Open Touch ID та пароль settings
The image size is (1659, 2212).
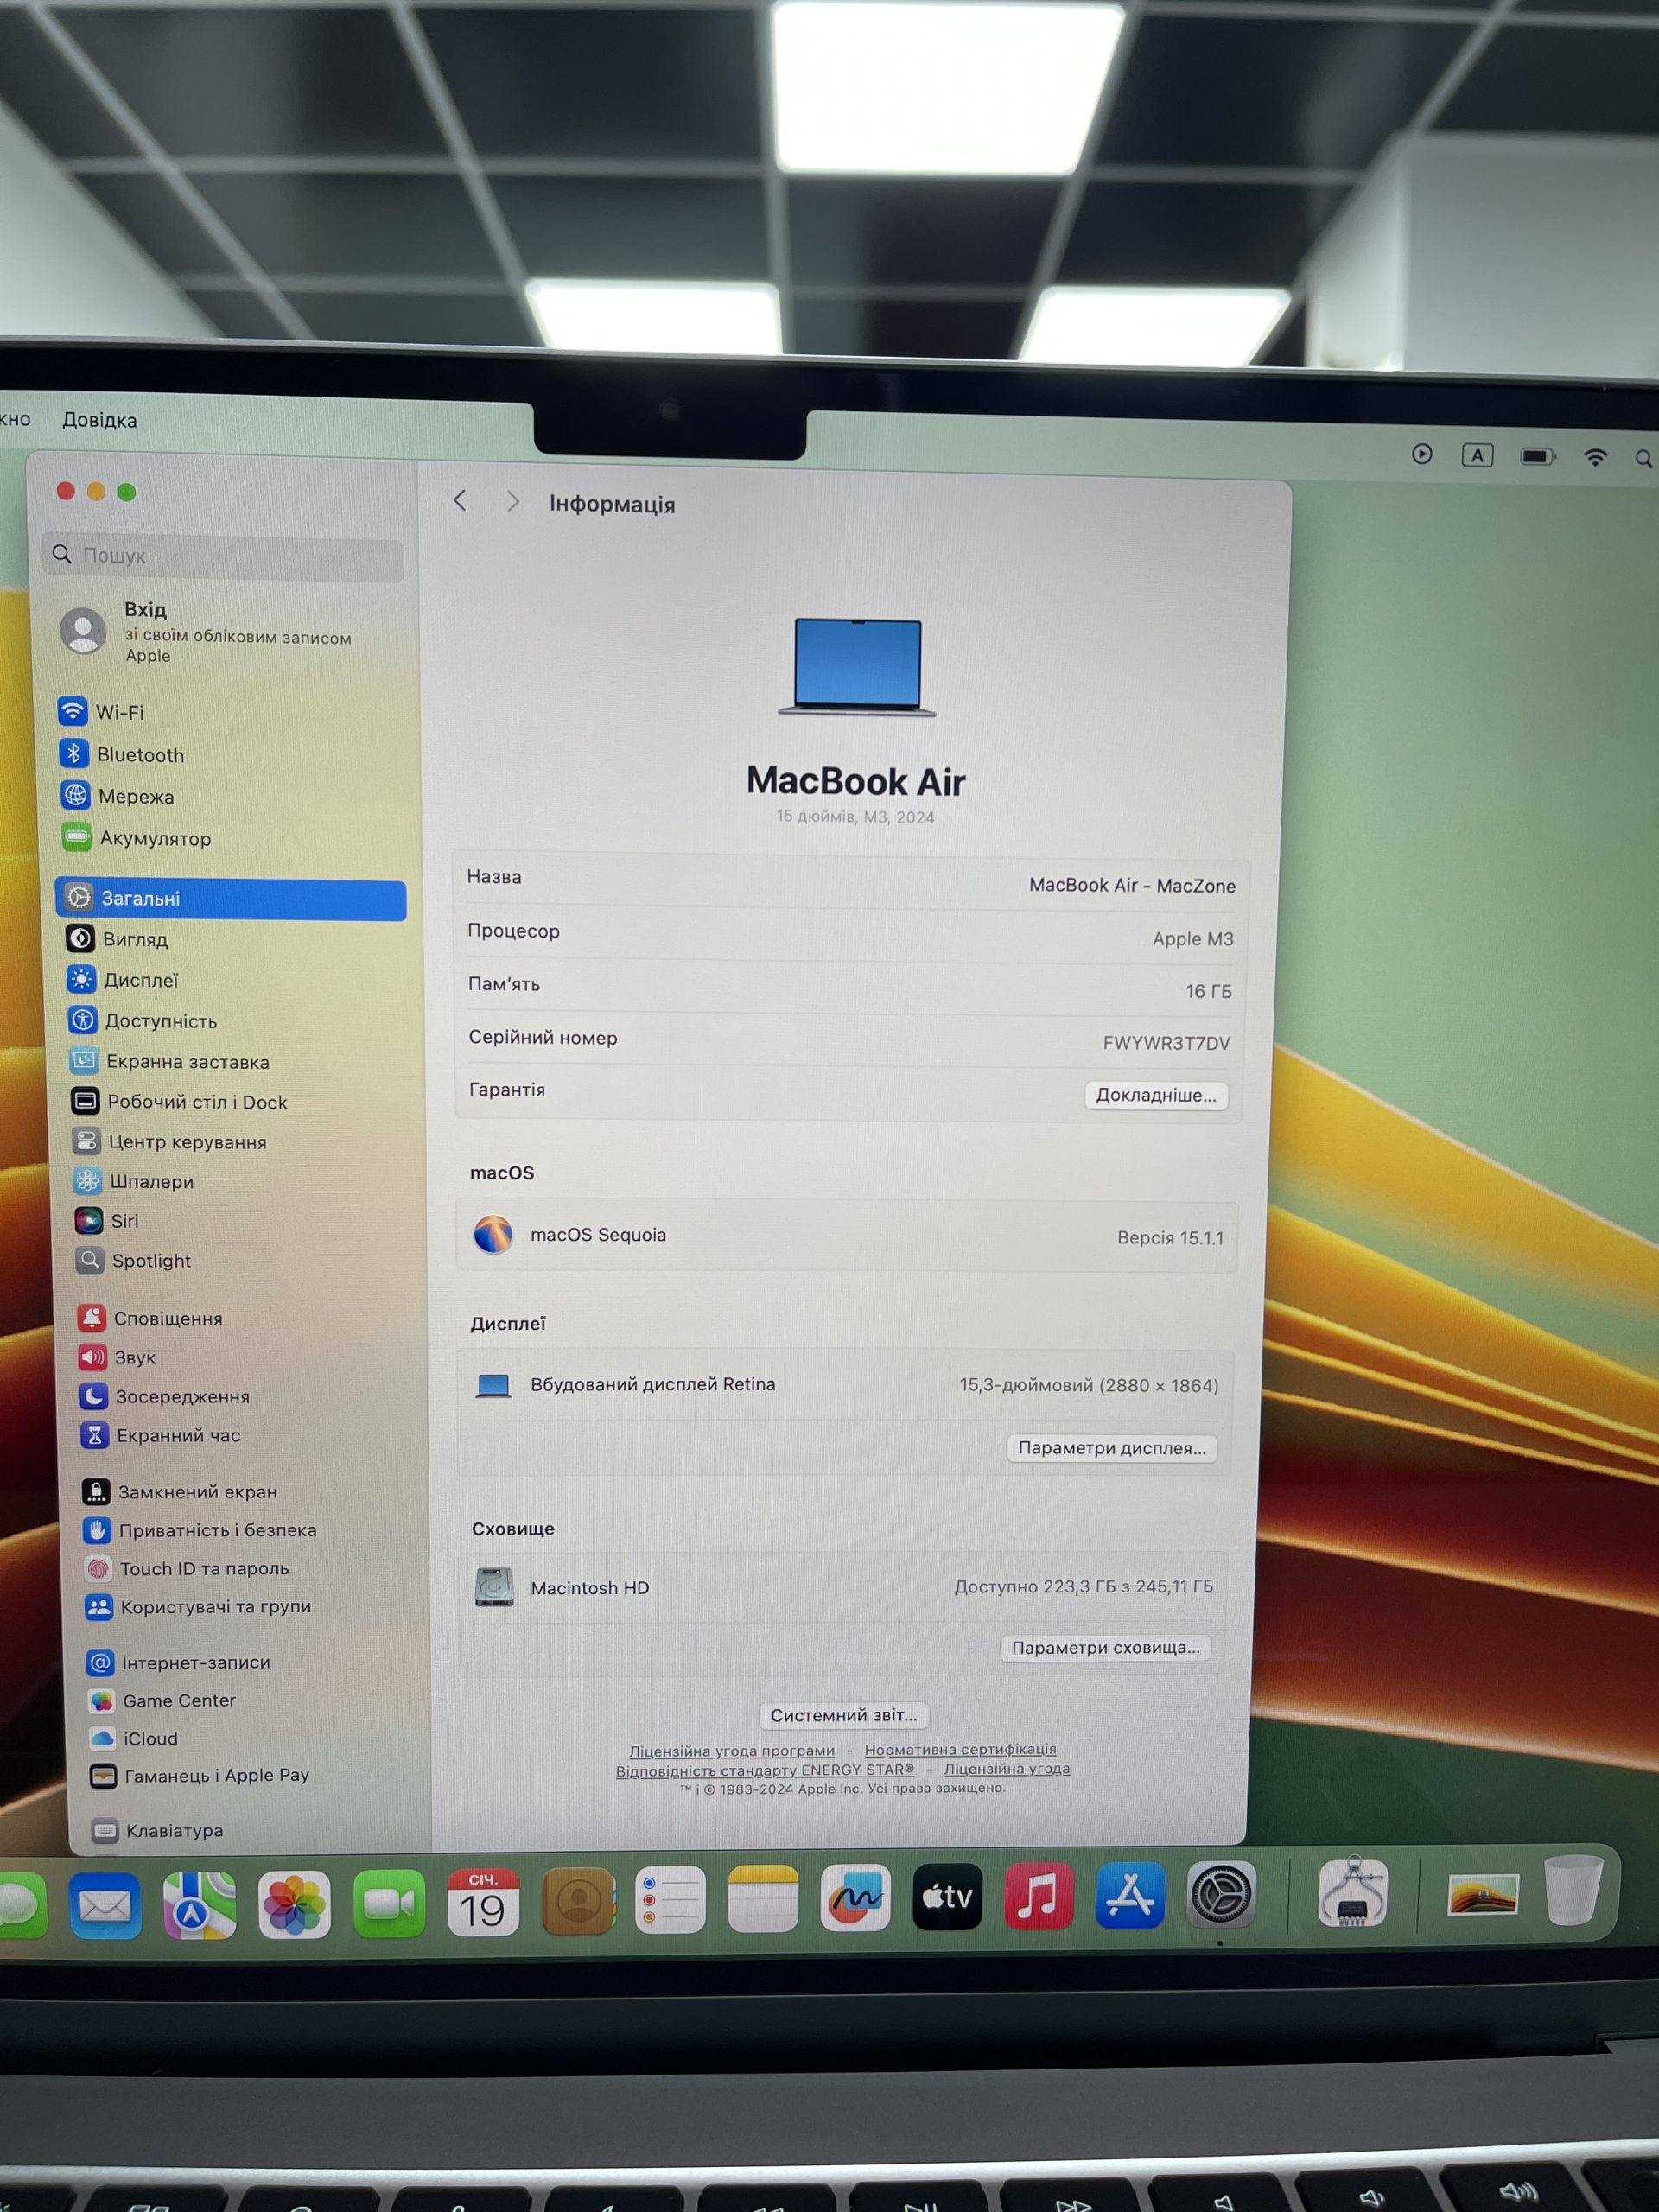click(x=187, y=1568)
